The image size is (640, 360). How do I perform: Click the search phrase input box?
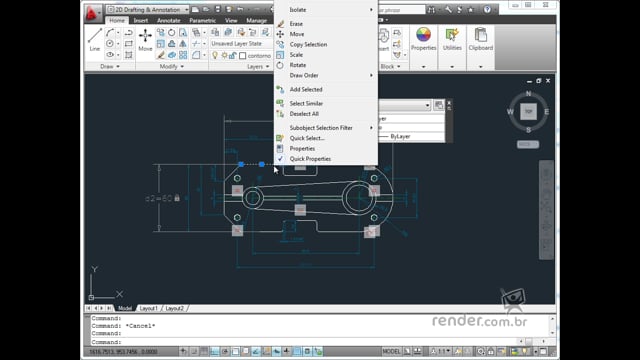coord(402,9)
